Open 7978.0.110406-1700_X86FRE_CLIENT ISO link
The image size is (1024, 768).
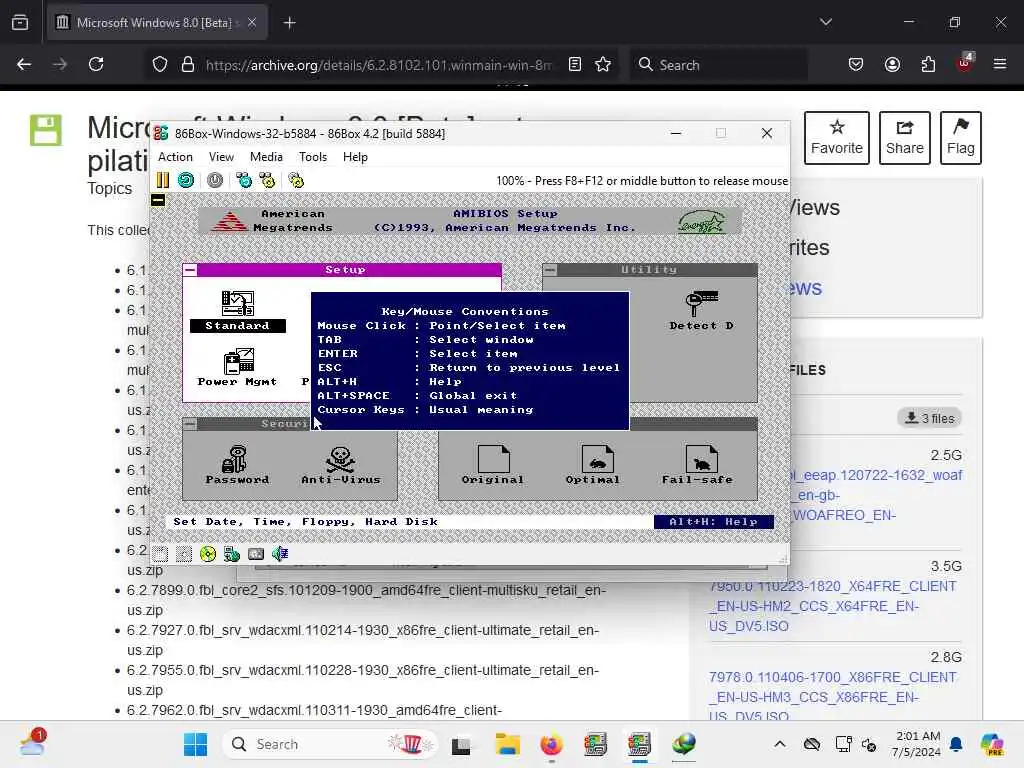click(833, 696)
